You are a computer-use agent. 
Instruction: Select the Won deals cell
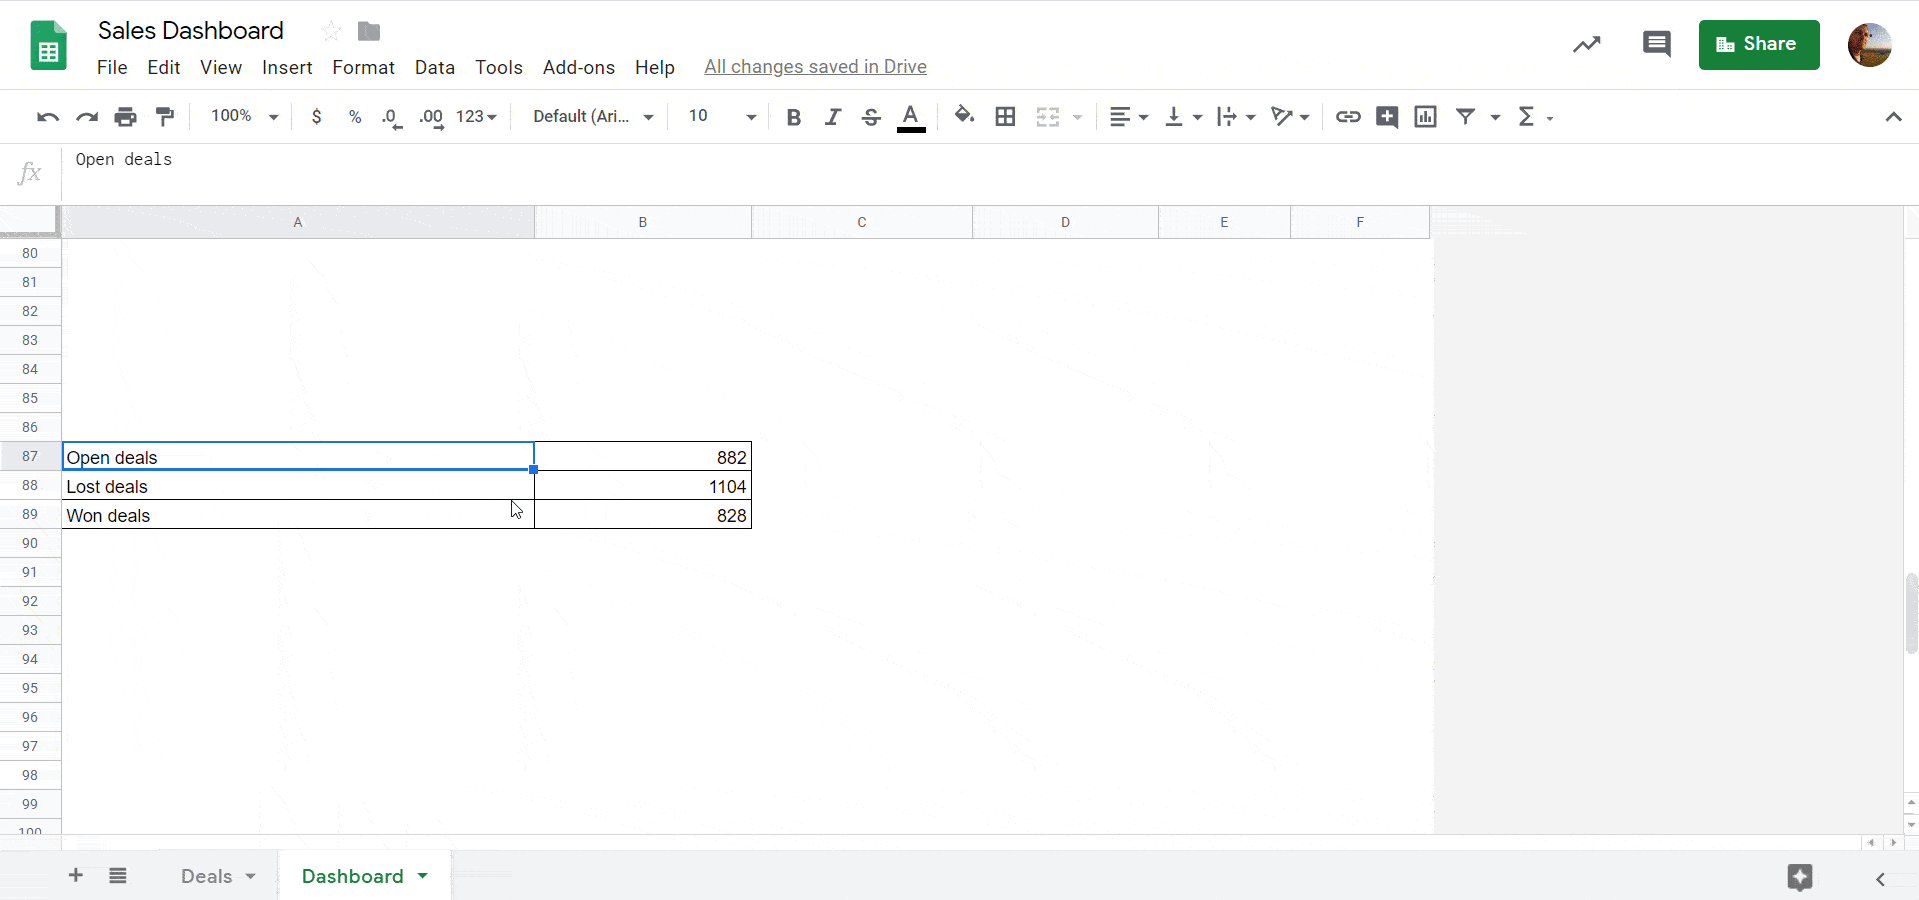tap(298, 515)
